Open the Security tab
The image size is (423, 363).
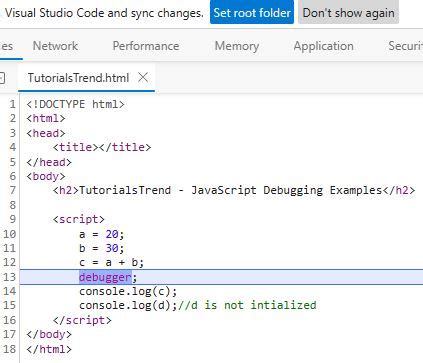405,46
